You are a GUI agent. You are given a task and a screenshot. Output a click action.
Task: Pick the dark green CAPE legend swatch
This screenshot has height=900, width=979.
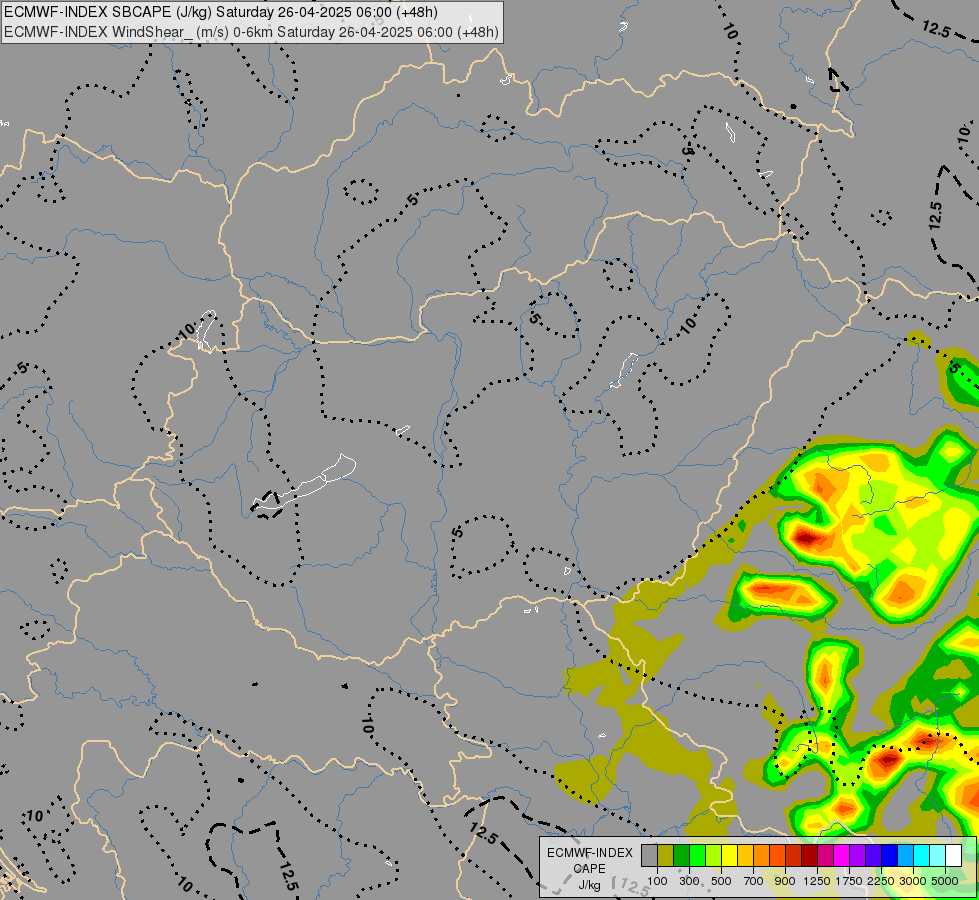[681, 856]
